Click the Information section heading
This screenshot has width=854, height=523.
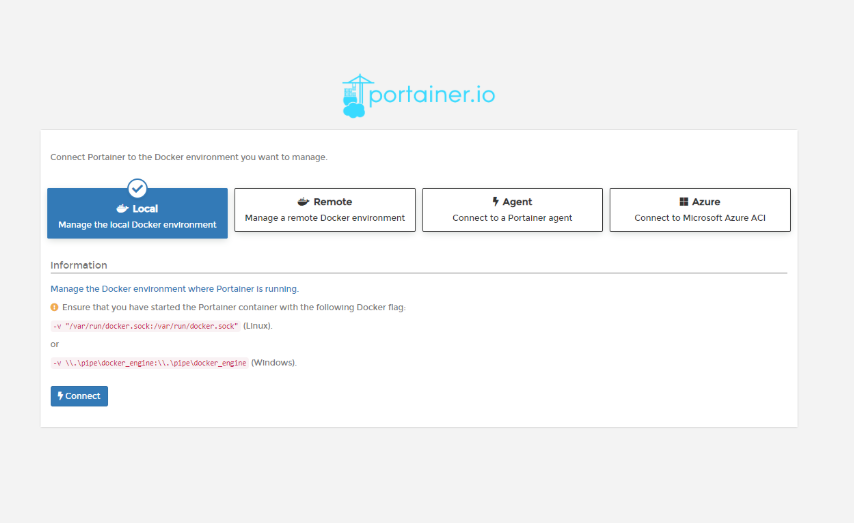tap(79, 265)
